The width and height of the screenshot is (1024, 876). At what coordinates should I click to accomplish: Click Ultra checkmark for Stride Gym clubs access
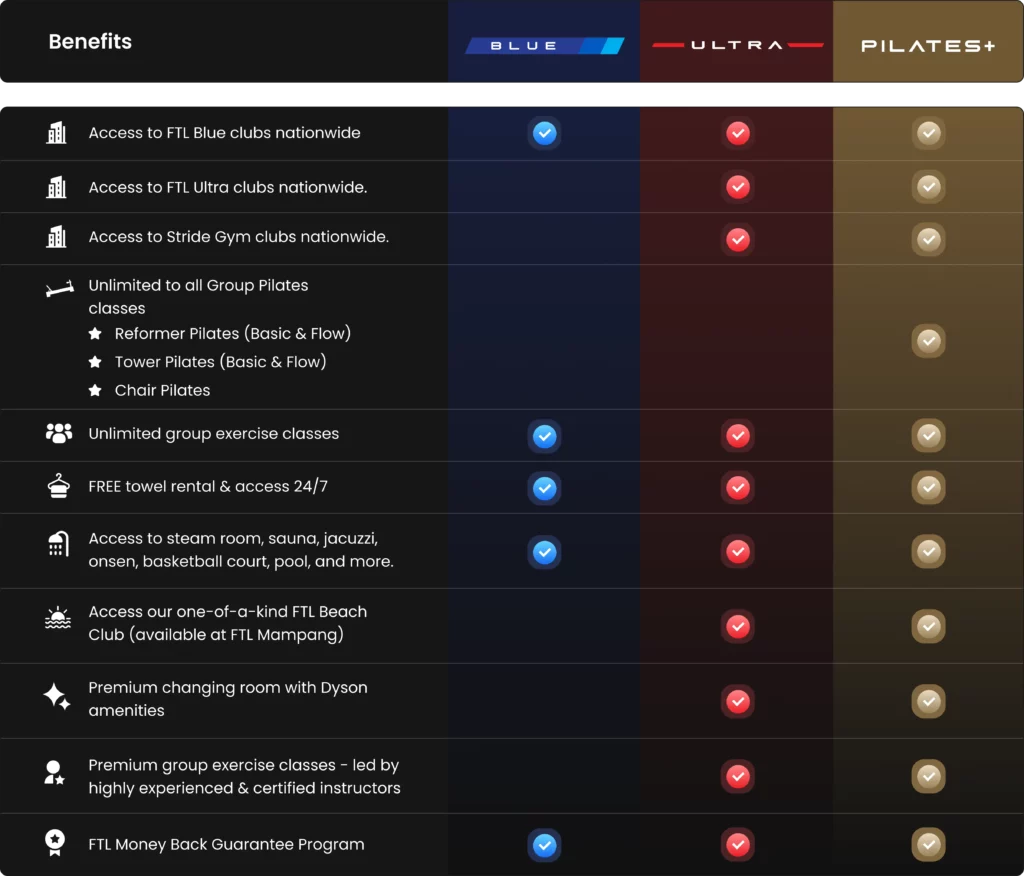738,239
